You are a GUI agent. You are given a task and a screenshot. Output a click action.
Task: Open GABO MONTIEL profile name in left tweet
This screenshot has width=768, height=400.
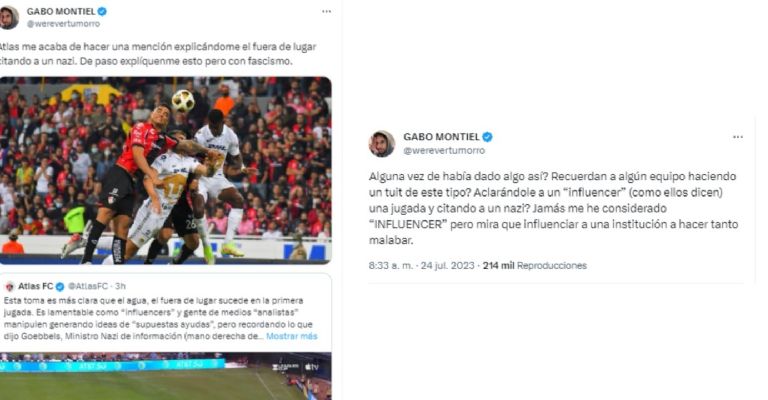61,11
